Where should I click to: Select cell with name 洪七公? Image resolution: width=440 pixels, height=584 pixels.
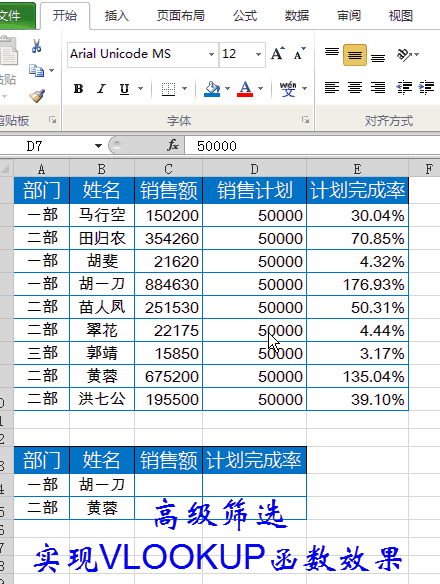pos(102,399)
